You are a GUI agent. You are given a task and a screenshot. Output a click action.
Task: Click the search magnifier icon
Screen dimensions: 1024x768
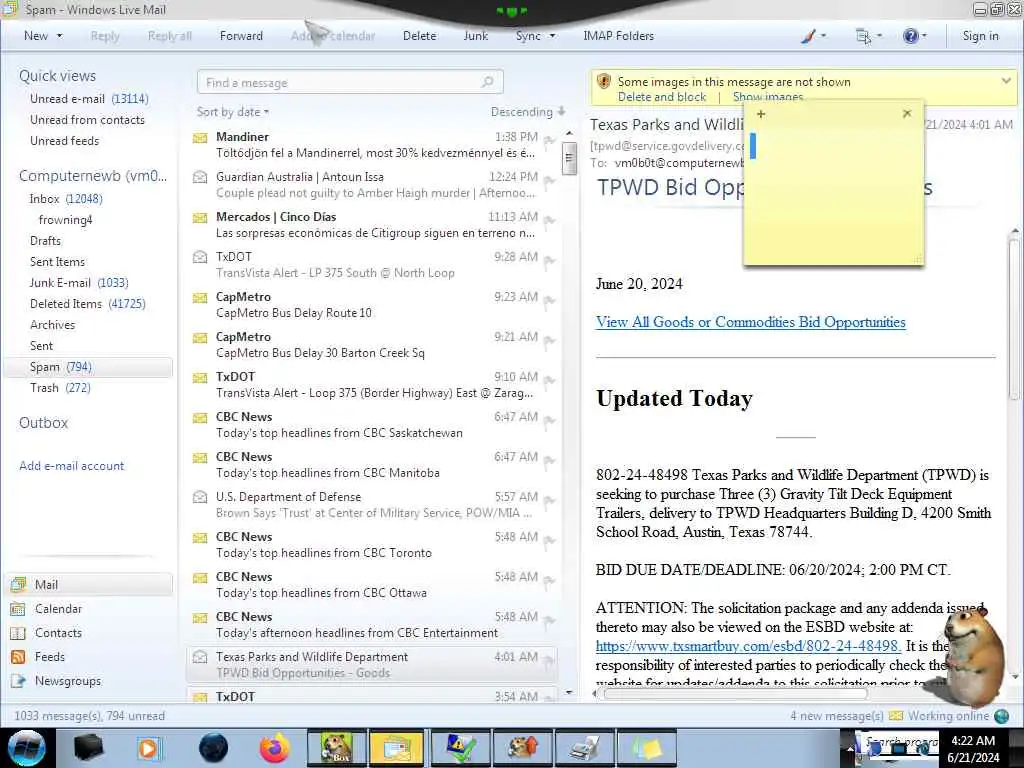point(487,82)
